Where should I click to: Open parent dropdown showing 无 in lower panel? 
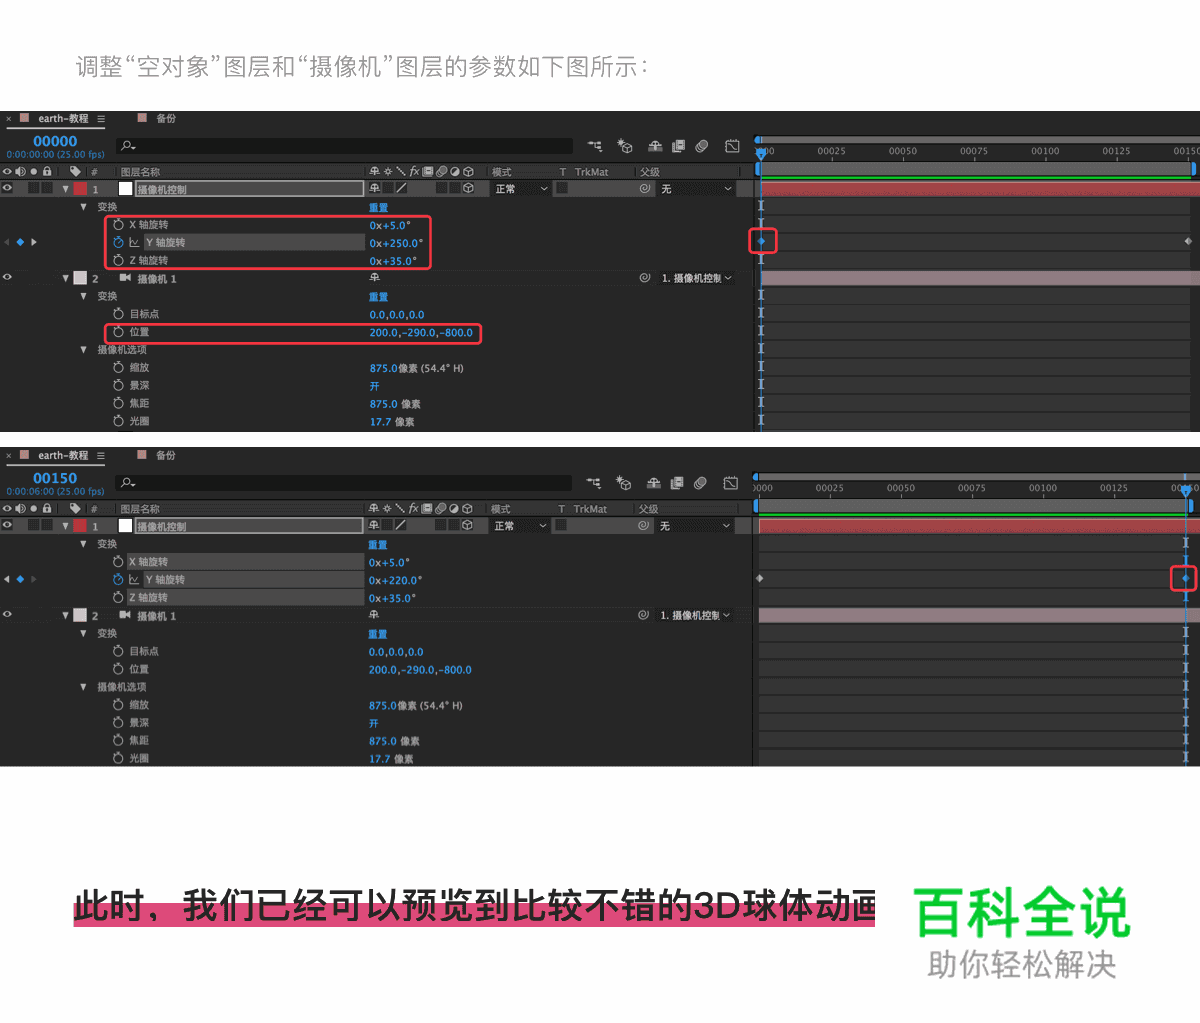coord(696,526)
